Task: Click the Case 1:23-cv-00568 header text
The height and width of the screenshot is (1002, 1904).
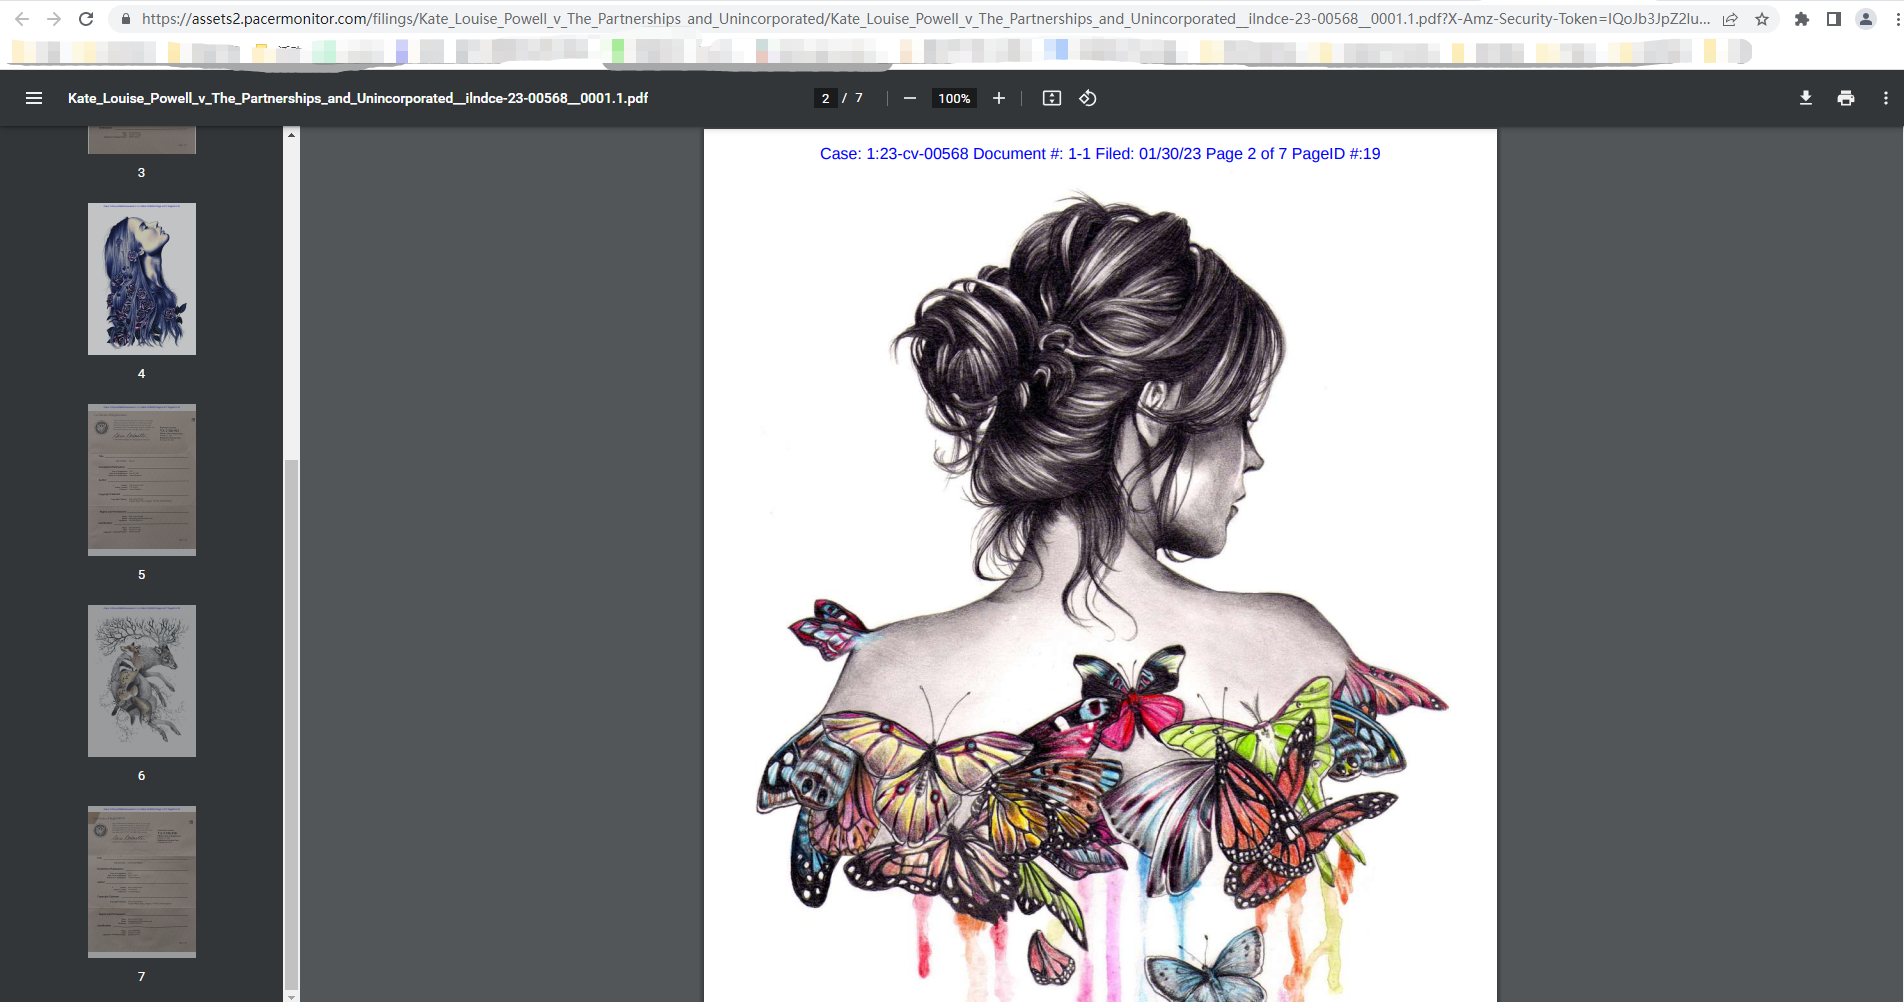Action: 1100,154
